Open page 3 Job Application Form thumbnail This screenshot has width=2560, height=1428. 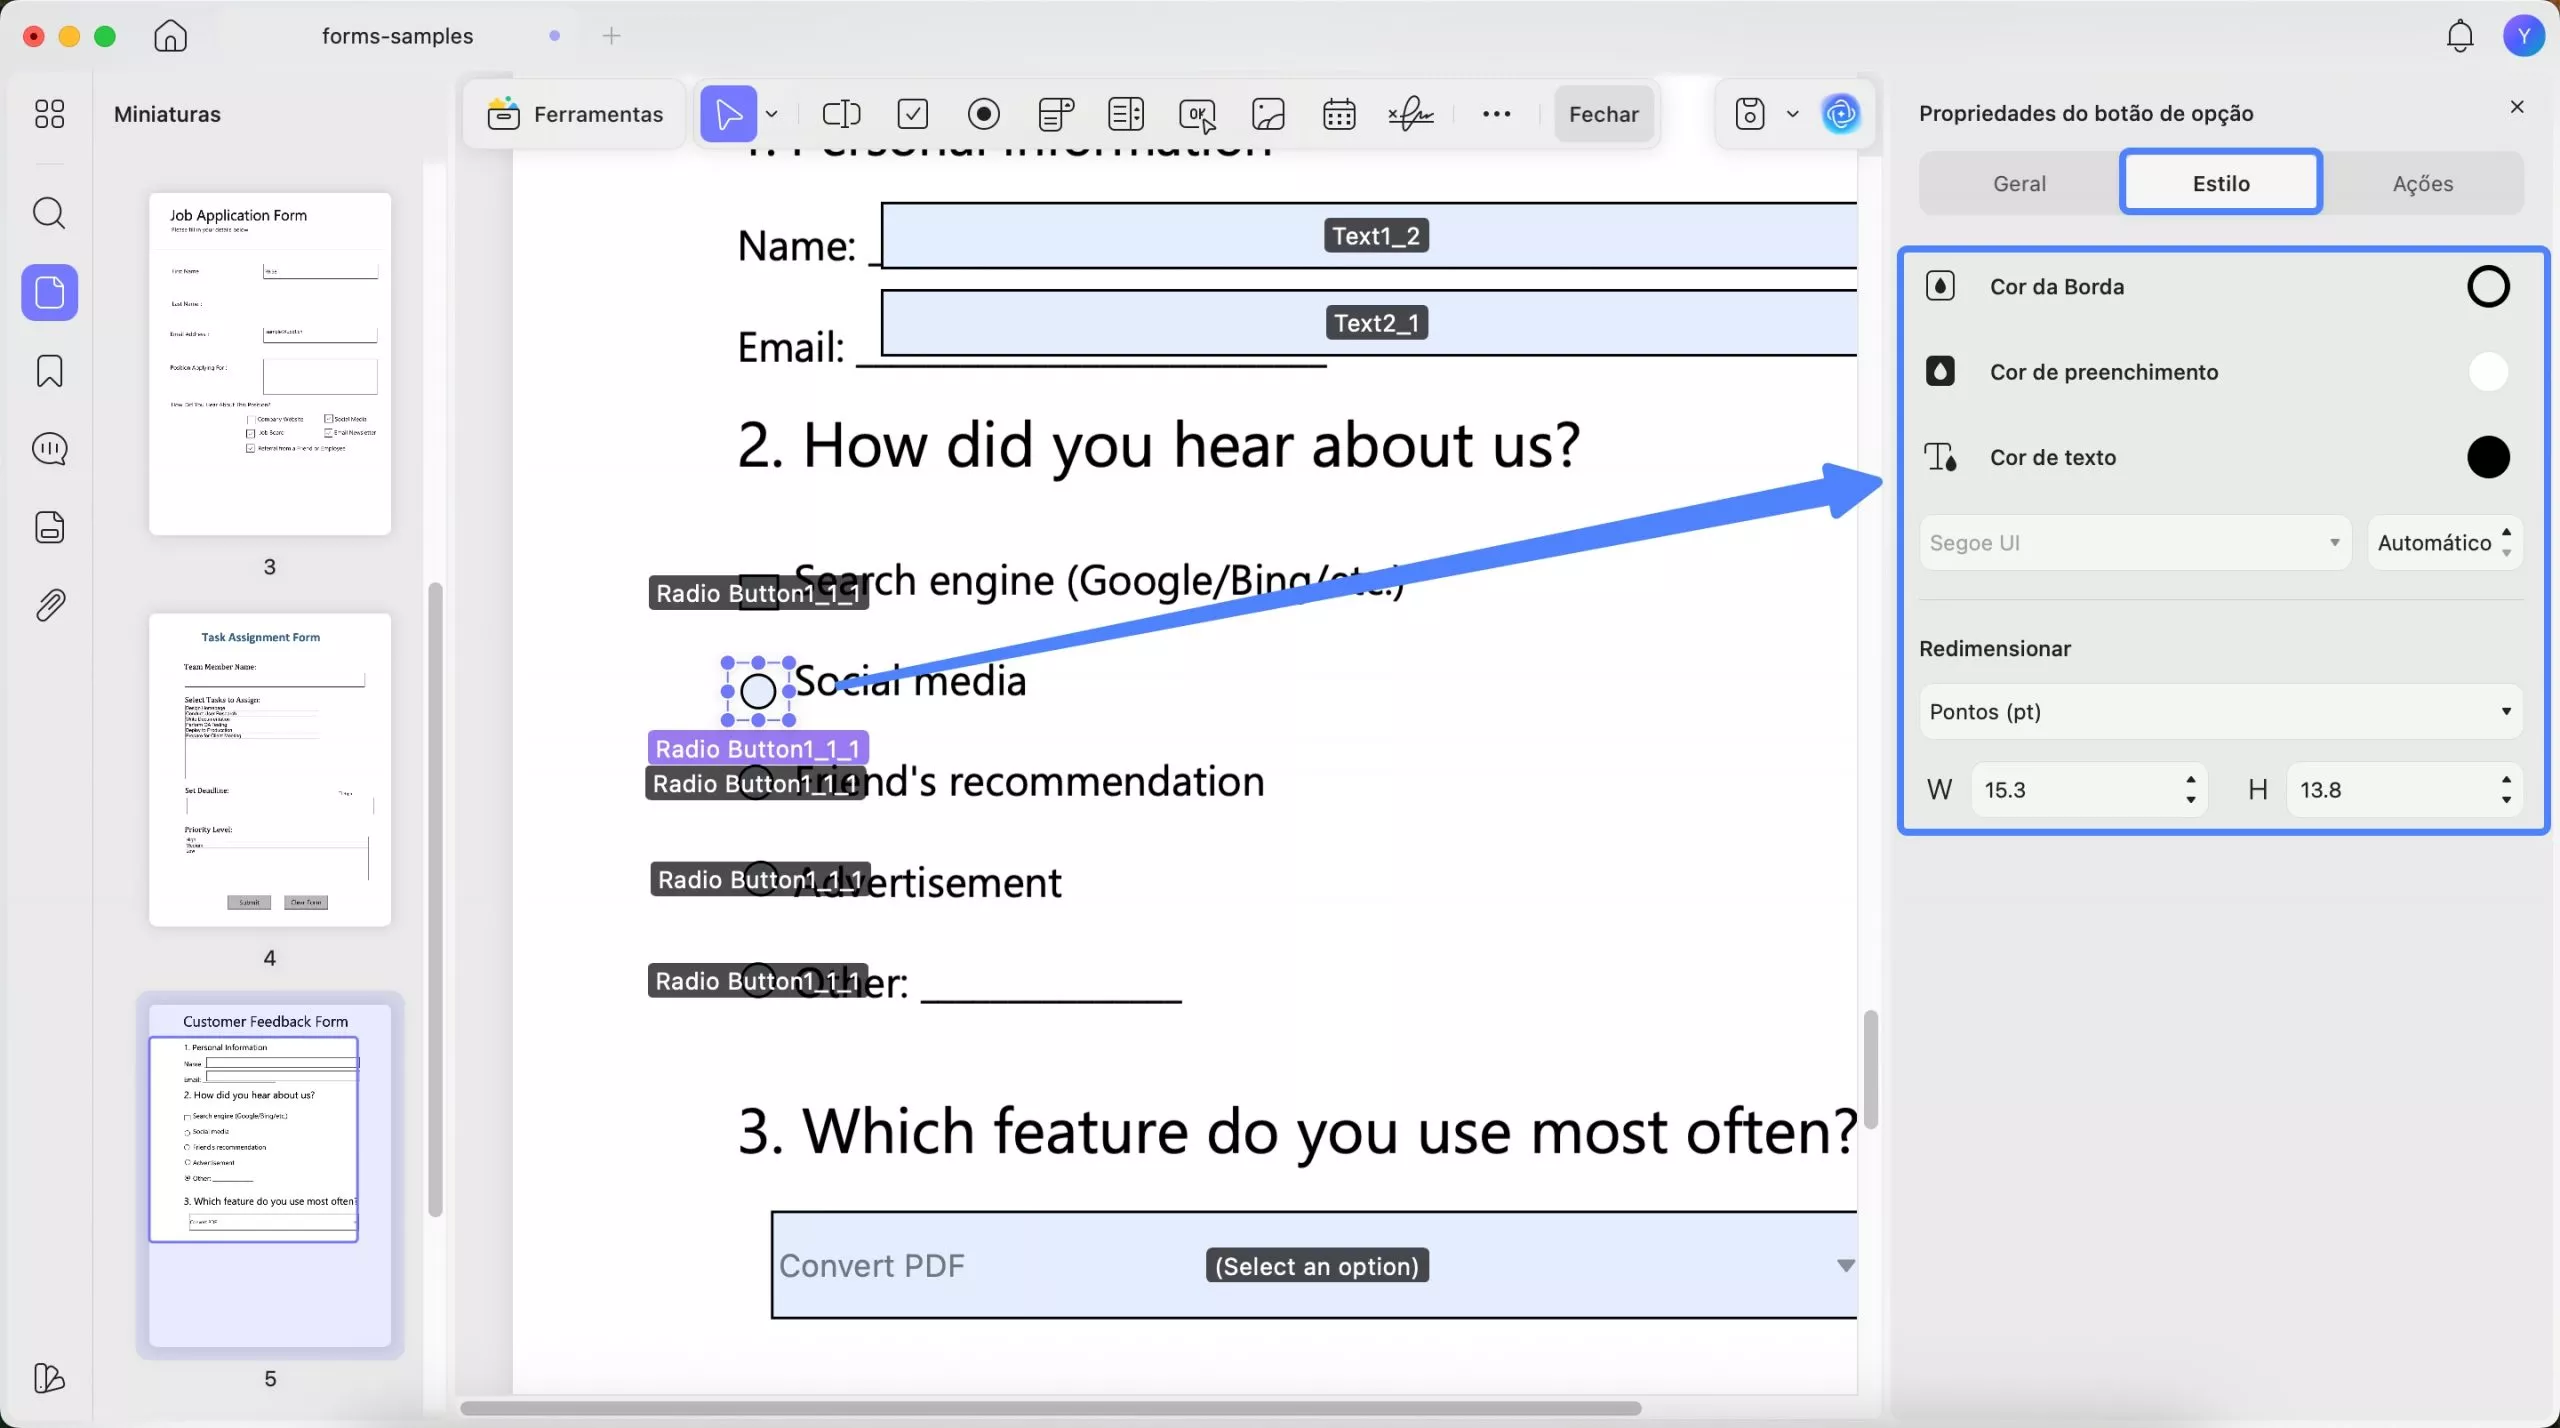coord(270,364)
